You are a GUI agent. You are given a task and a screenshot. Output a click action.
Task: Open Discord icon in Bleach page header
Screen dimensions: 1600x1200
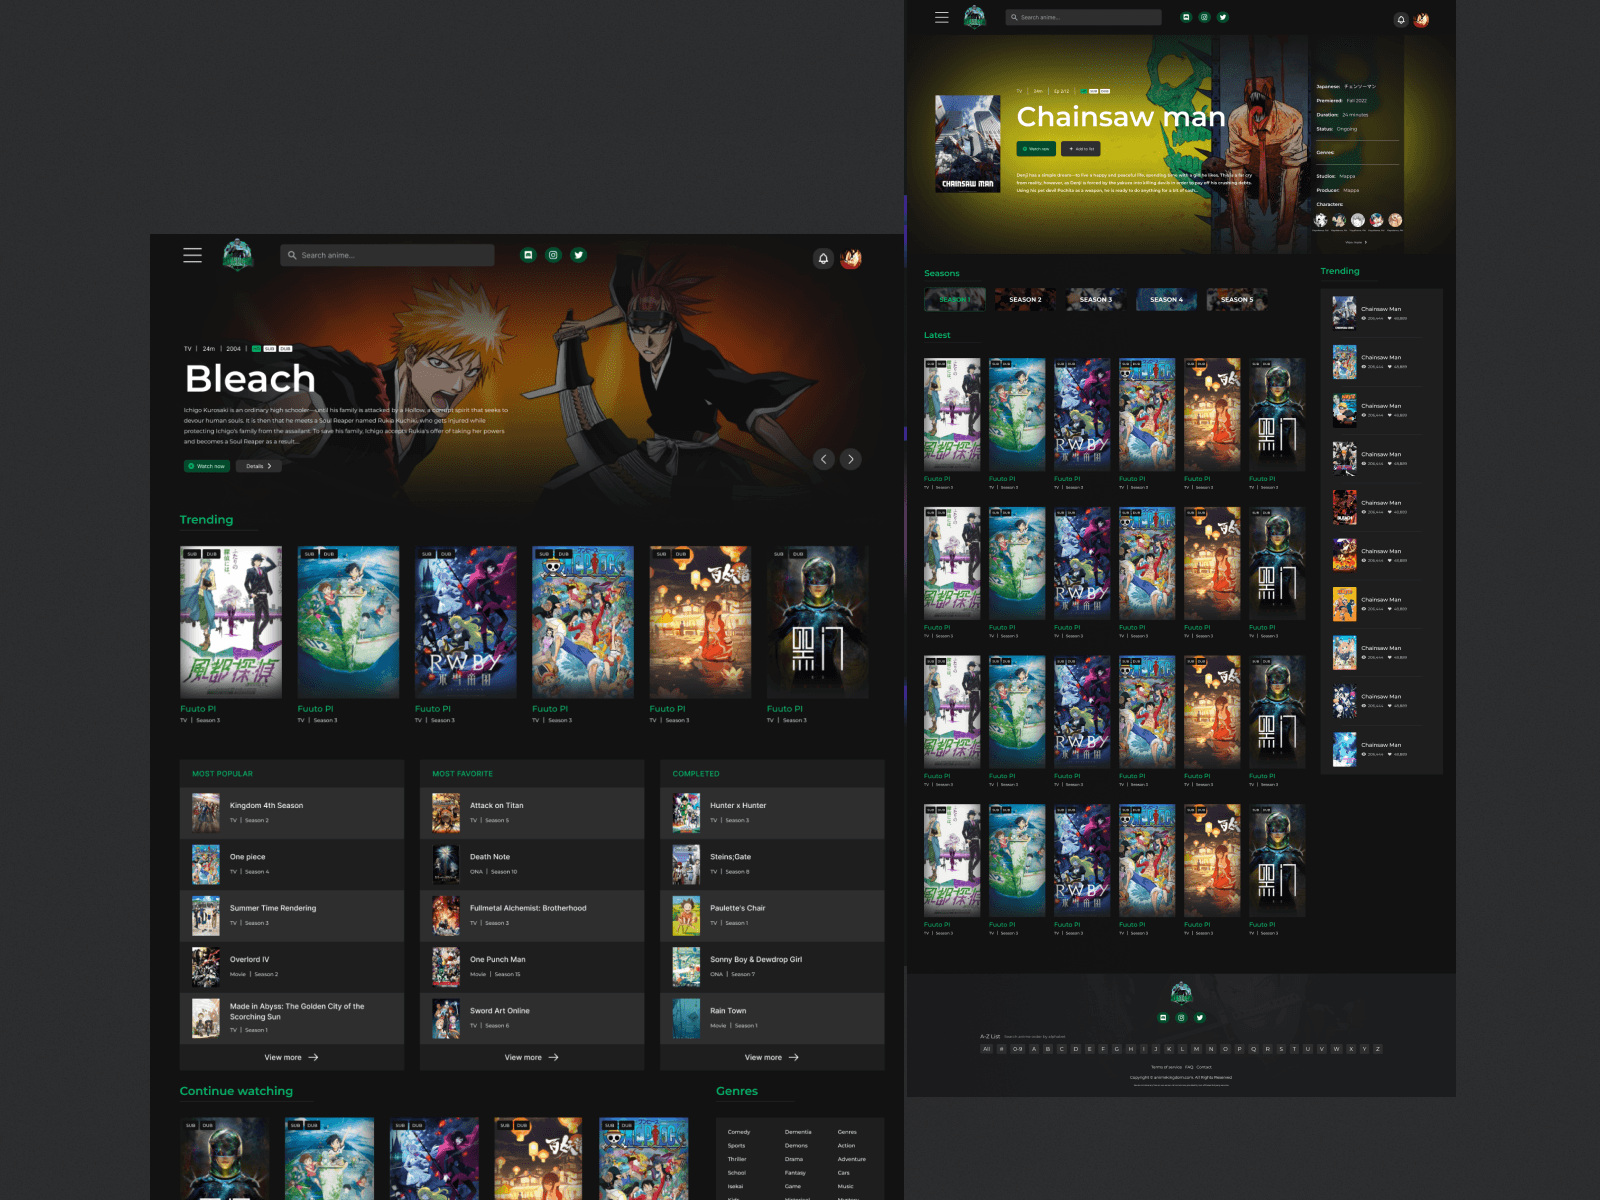(x=528, y=255)
